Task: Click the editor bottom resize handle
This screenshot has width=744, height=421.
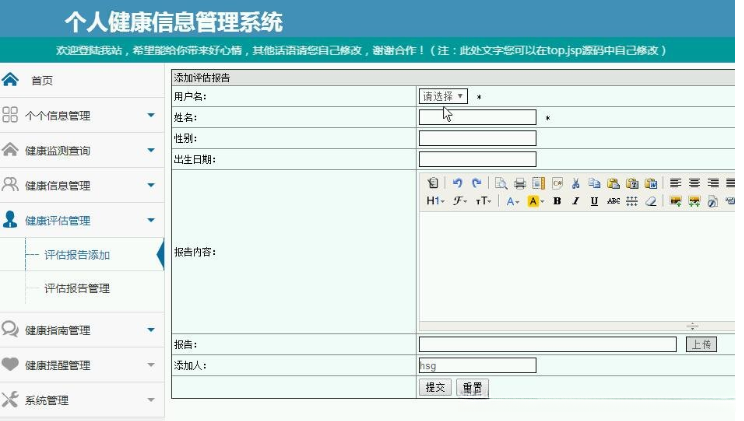Action: (x=692, y=326)
